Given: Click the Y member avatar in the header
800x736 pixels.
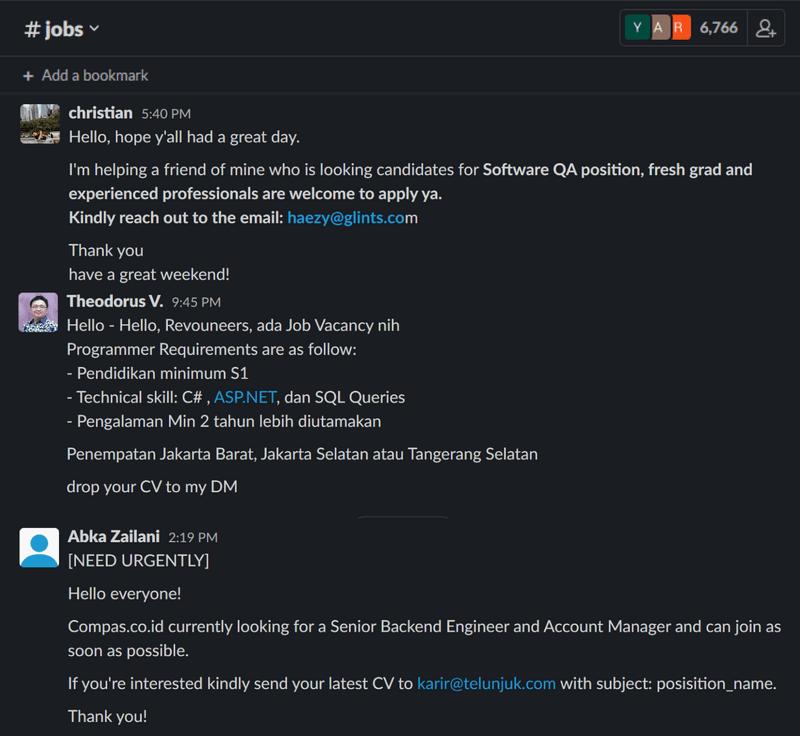Looking at the screenshot, I should 637,27.
